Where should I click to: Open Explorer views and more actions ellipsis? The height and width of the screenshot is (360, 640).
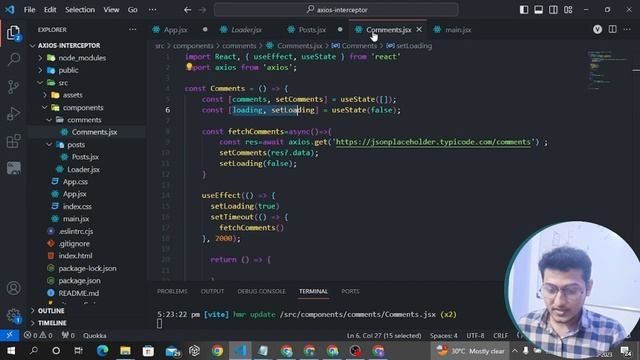click(x=133, y=29)
